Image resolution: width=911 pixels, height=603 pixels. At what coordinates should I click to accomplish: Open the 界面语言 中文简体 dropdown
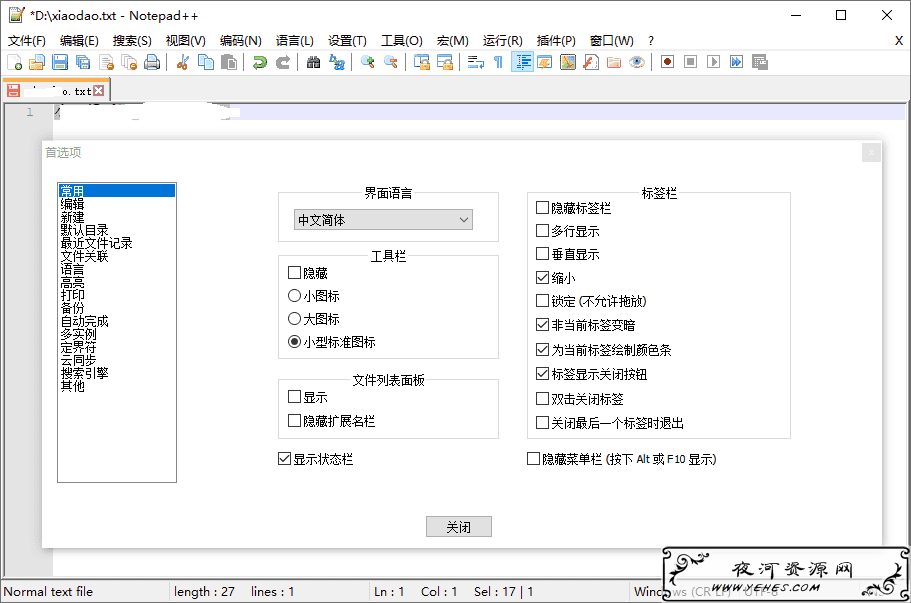[x=383, y=220]
